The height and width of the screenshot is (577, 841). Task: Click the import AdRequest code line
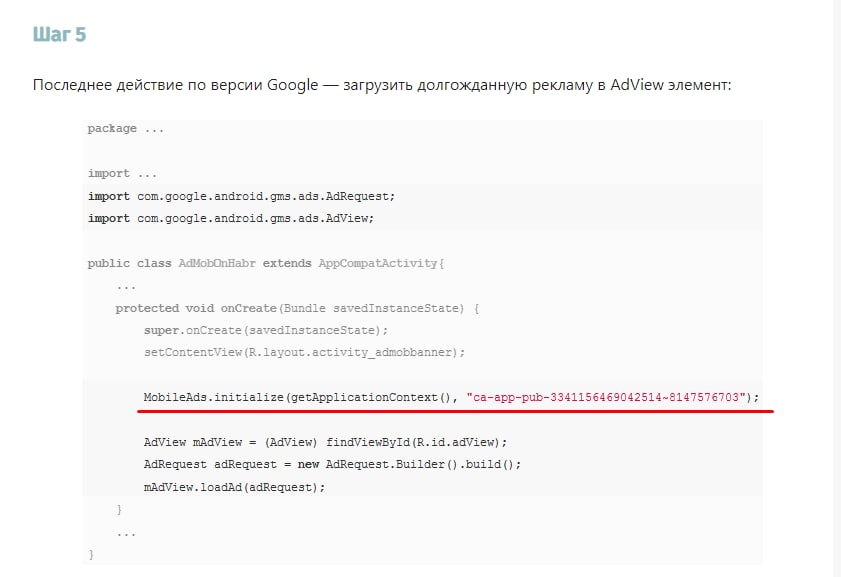tap(241, 196)
